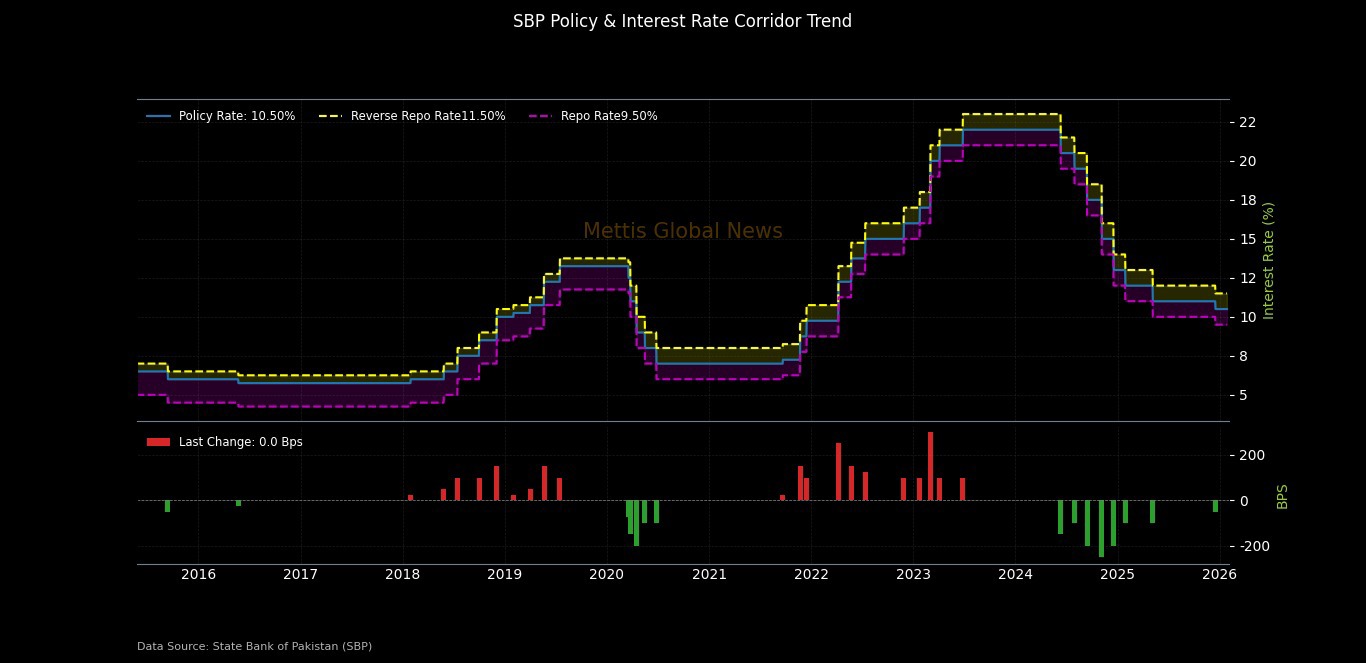Click the longest green bar in late 2024
This screenshot has height=663, width=1366.
coord(1101,528)
